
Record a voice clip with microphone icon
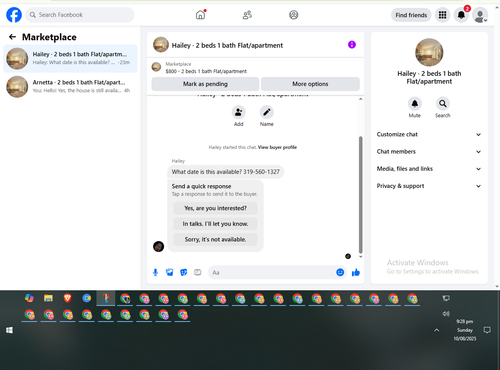pyautogui.click(x=155, y=273)
